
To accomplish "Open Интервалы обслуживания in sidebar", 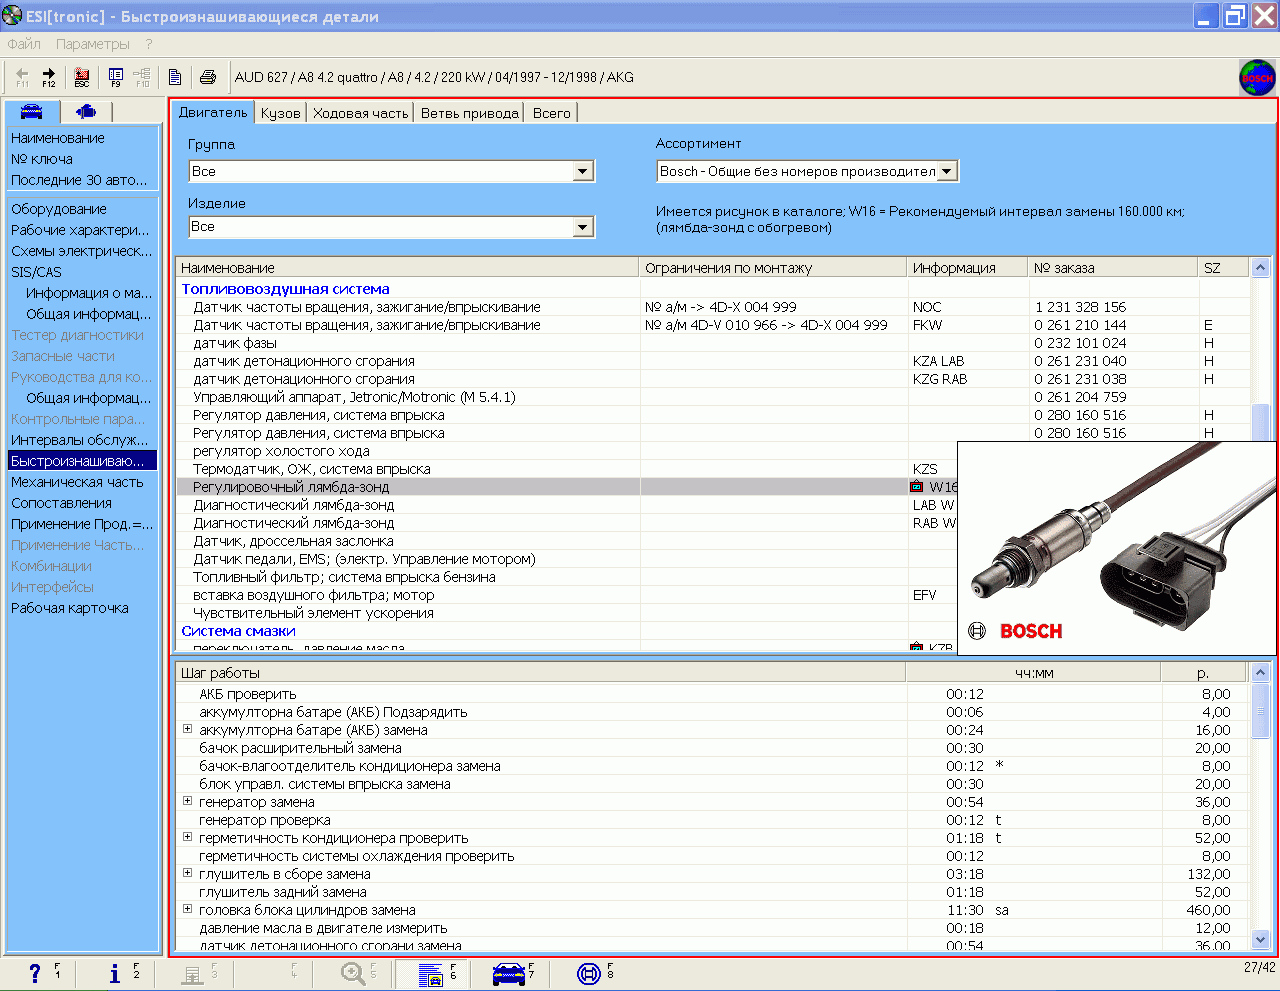I will click(x=80, y=440).
